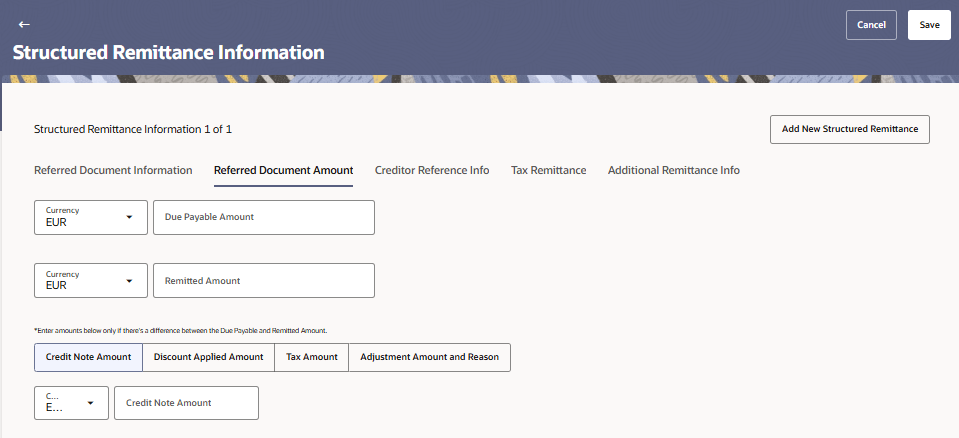This screenshot has width=959, height=438.
Task: Click the Structured Remittance Information page title
Action: click(168, 52)
